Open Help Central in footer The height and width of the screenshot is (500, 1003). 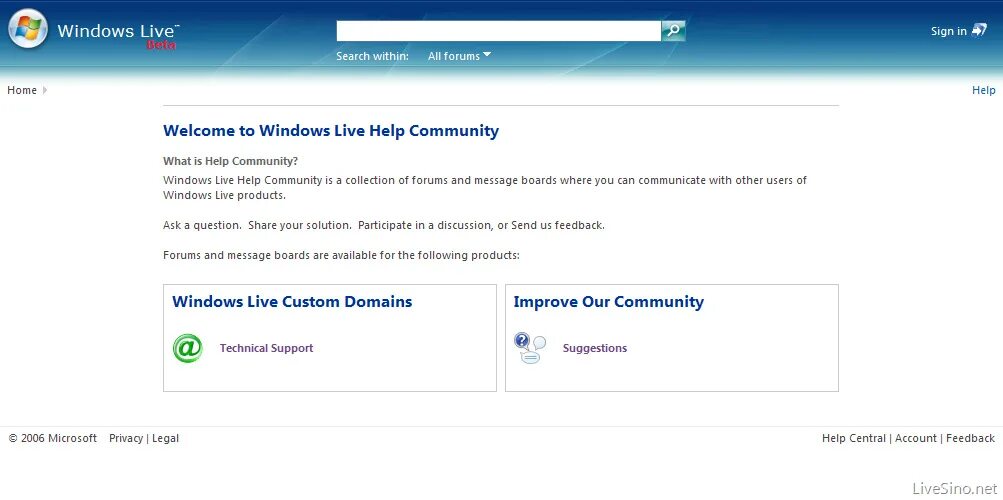click(853, 438)
